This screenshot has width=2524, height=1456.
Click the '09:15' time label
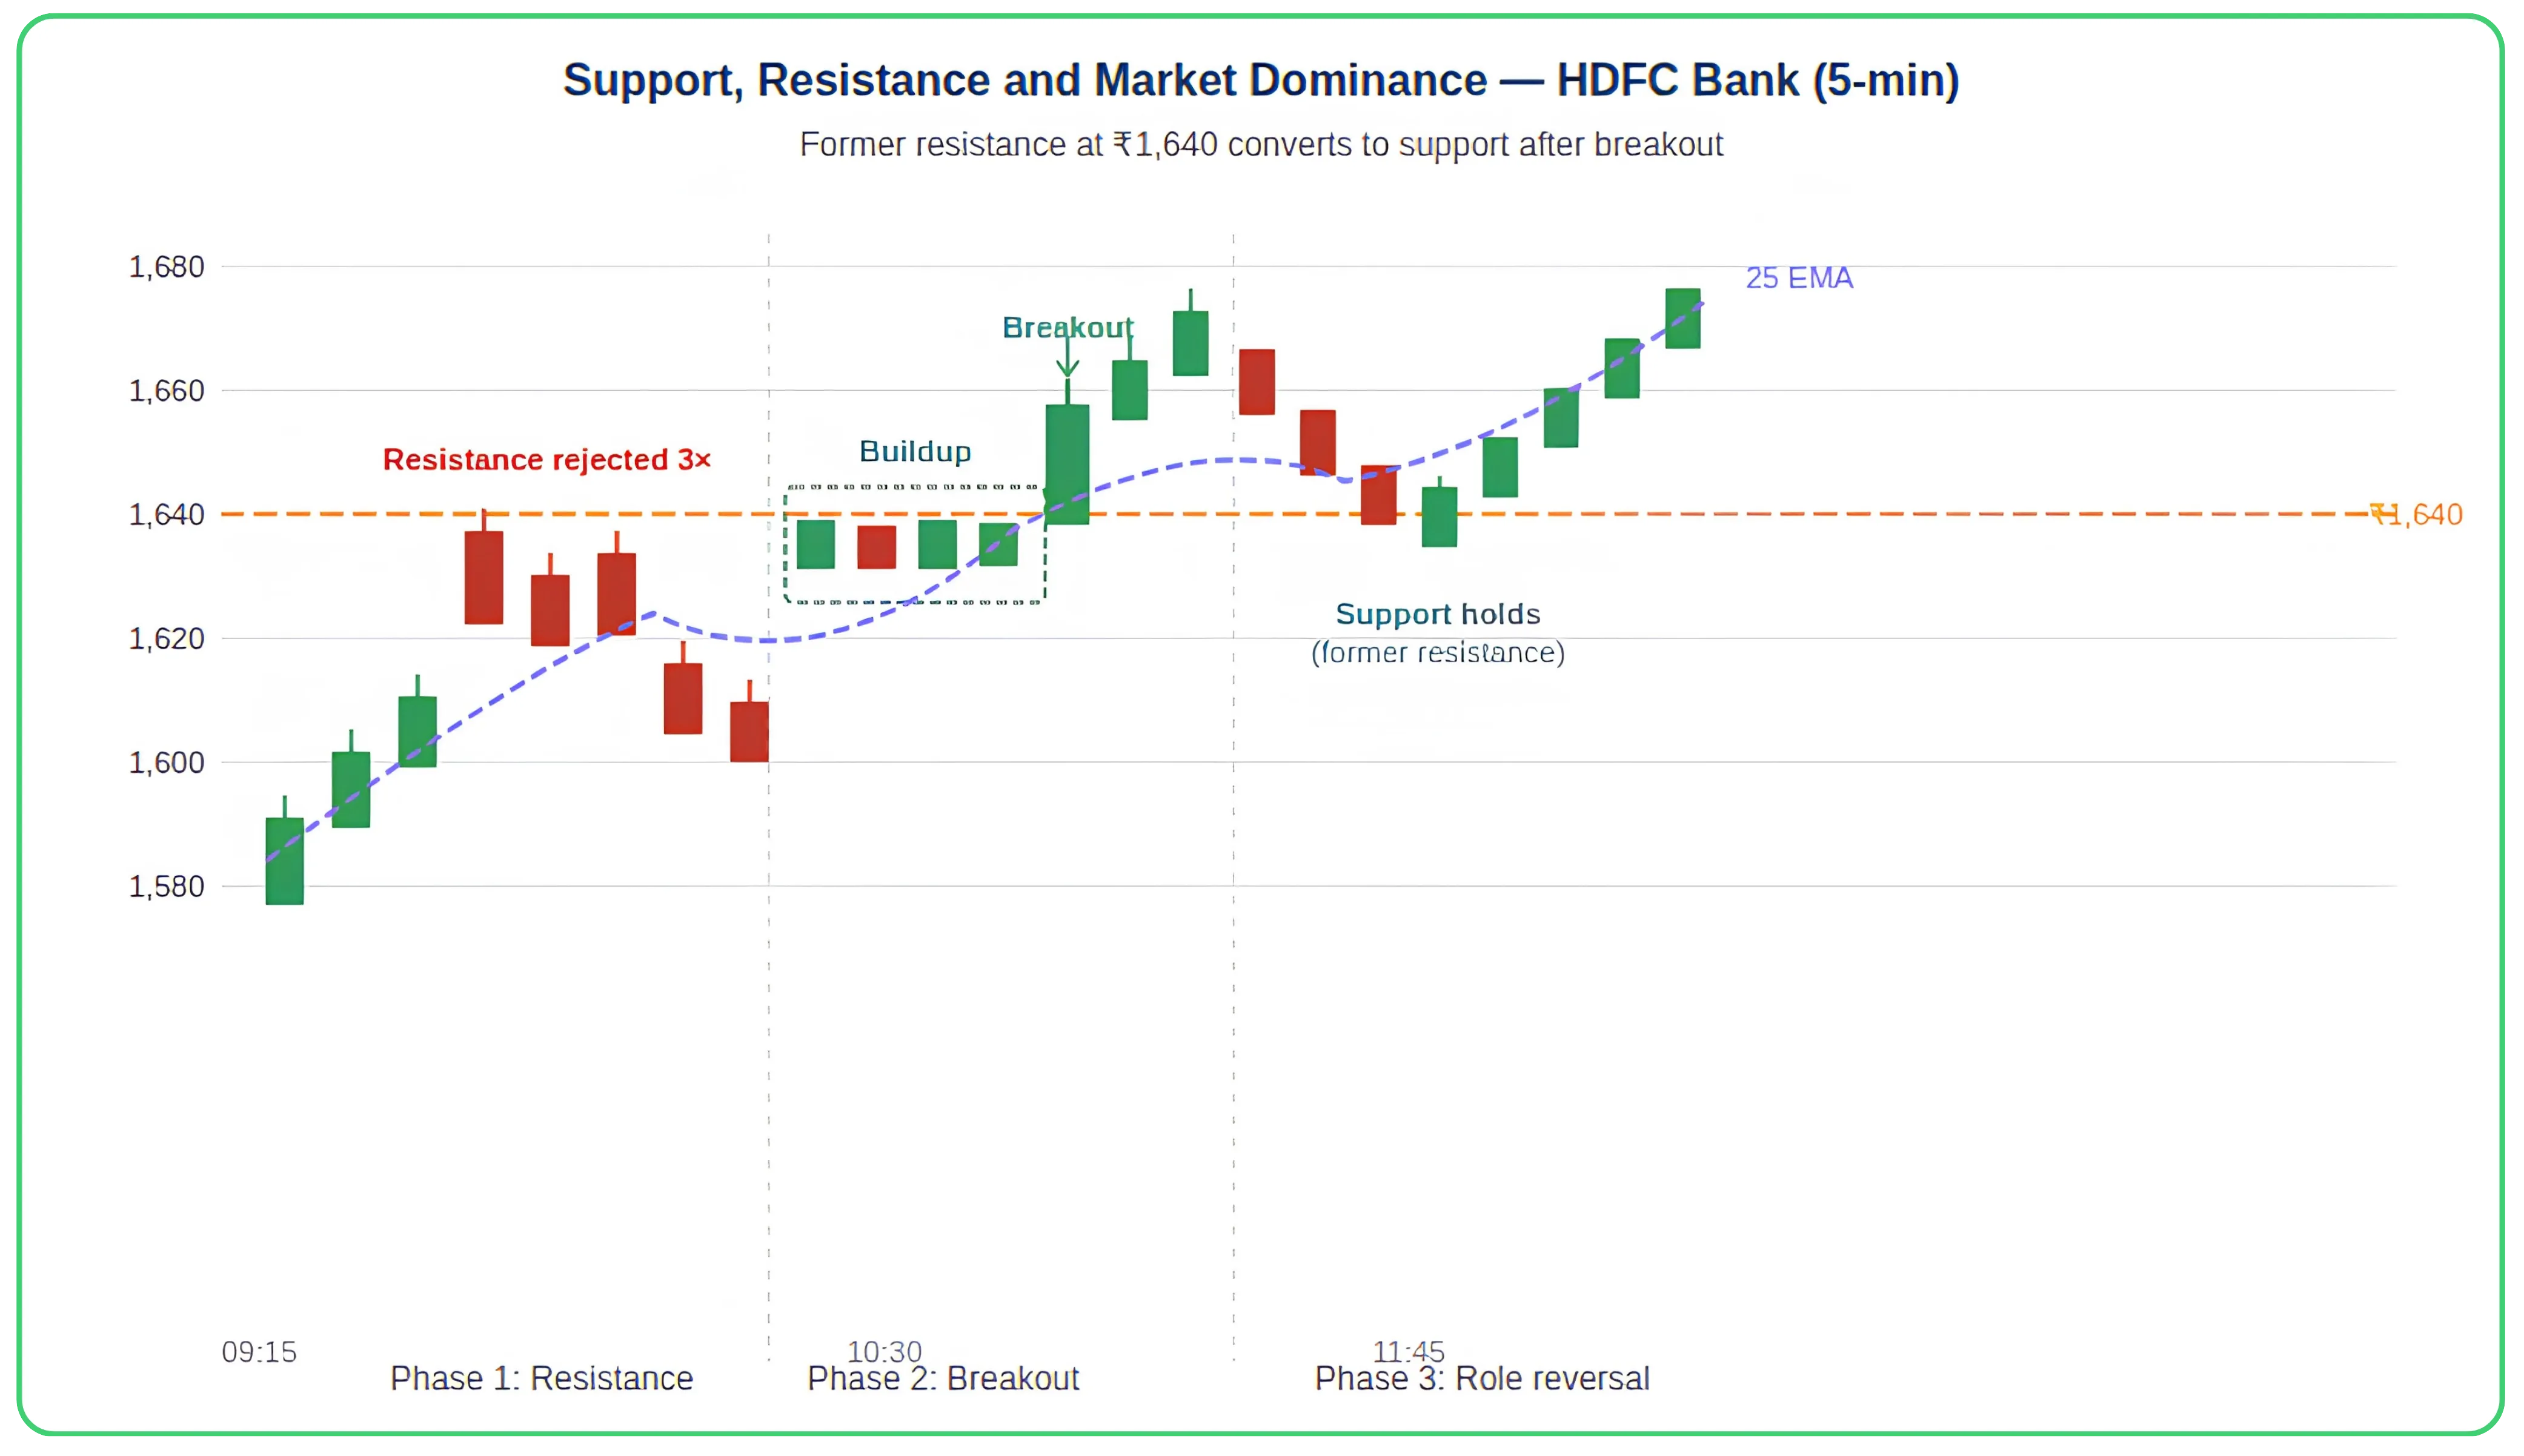tap(259, 1352)
